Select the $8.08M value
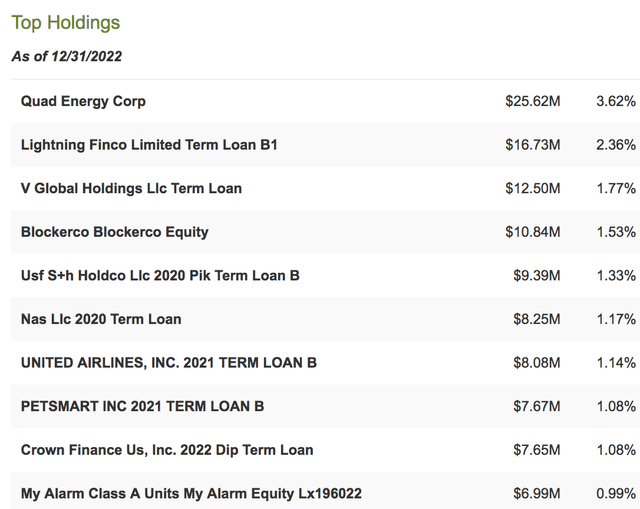Screen dimensions: 640x509 (x=537, y=363)
